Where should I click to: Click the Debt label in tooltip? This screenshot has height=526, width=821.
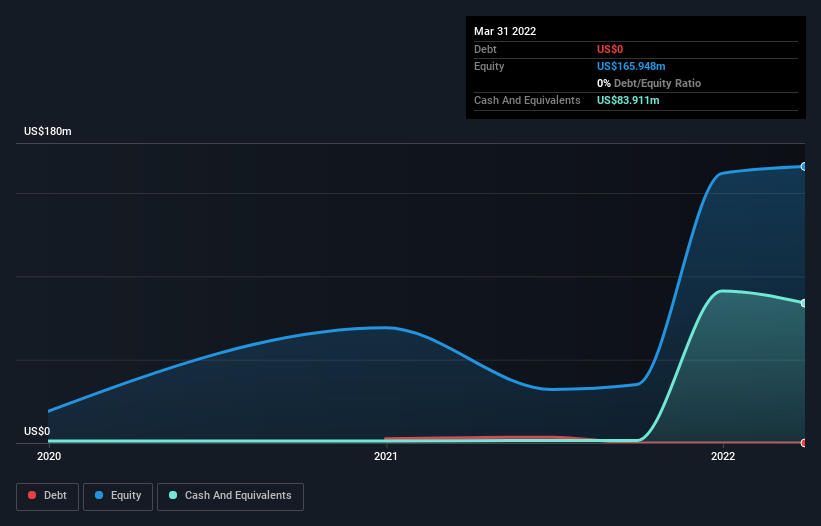tap(485, 49)
